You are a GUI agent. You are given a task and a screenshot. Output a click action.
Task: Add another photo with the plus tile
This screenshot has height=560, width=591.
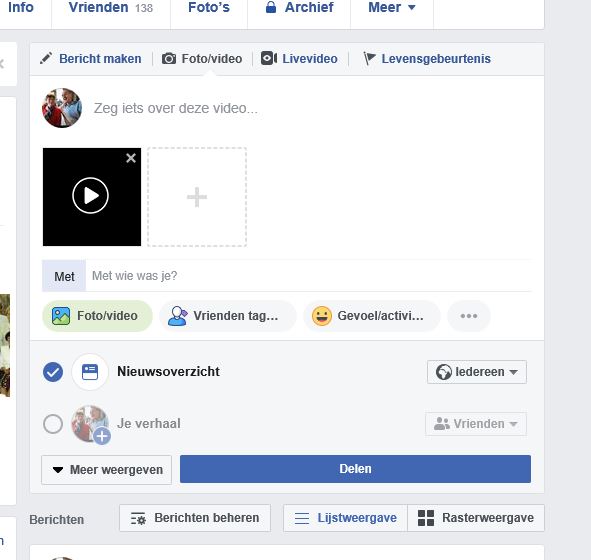pyautogui.click(x=197, y=197)
